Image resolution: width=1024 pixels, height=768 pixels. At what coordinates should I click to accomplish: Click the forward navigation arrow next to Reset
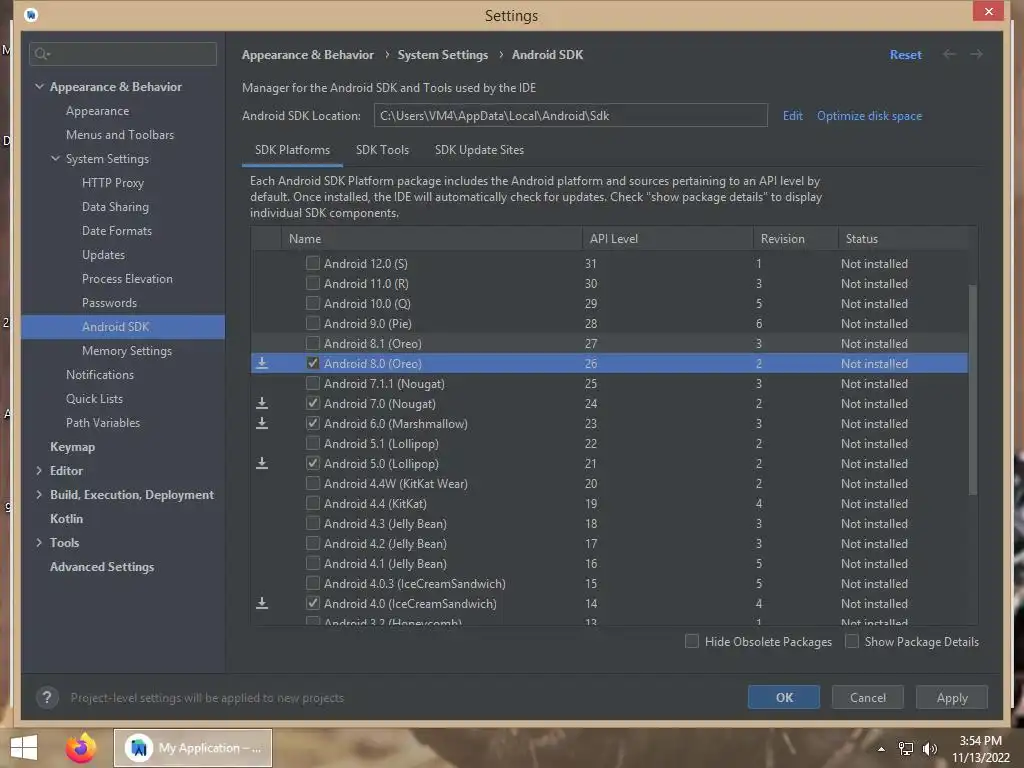[x=976, y=54]
